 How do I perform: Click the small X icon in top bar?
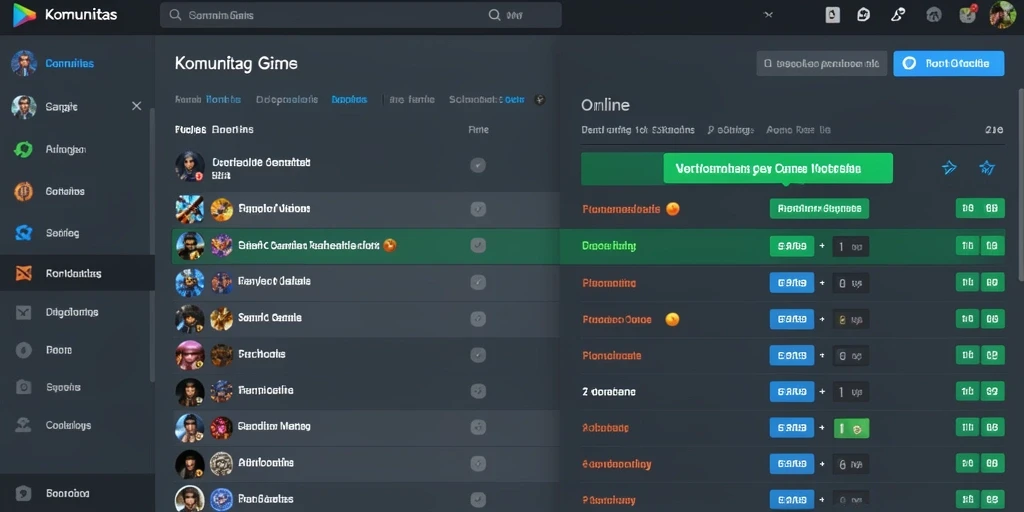coord(768,14)
